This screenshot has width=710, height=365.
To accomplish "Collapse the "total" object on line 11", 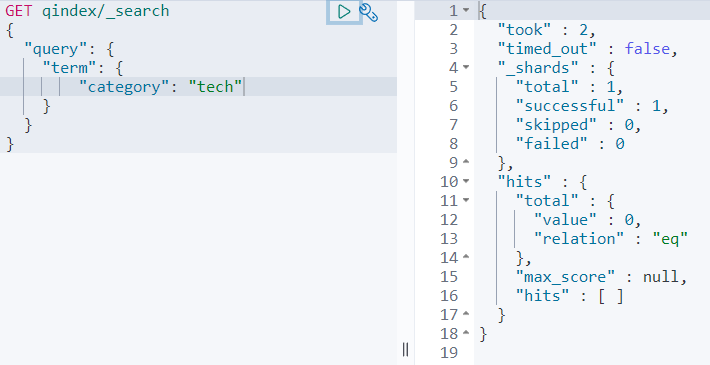I will (466, 200).
